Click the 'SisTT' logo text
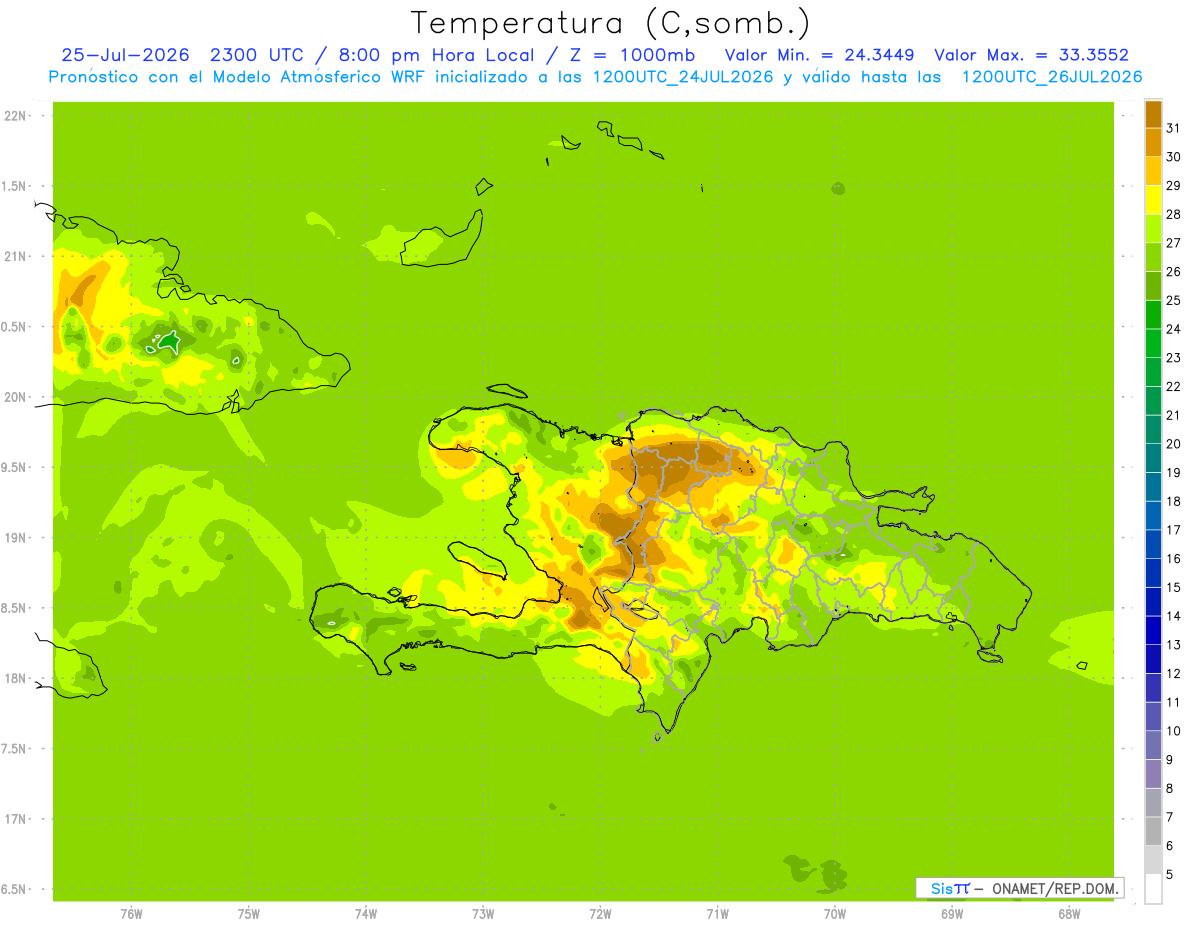 [x=950, y=889]
